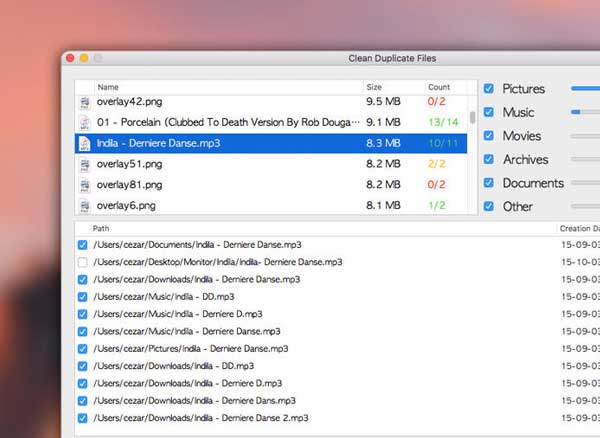600x438 pixels.
Task: Sort by the Size column header
Action: pyautogui.click(x=394, y=87)
